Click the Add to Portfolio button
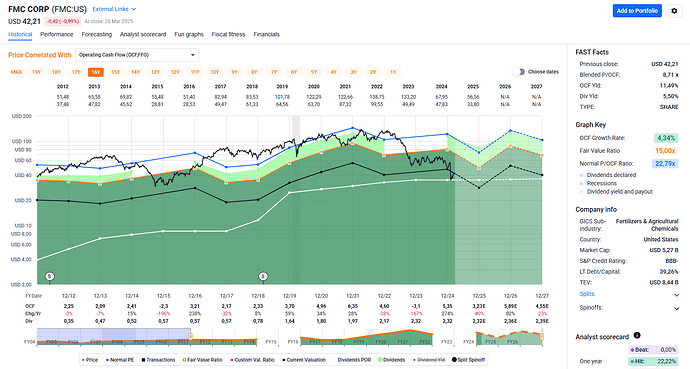The image size is (690, 369). pos(637,11)
